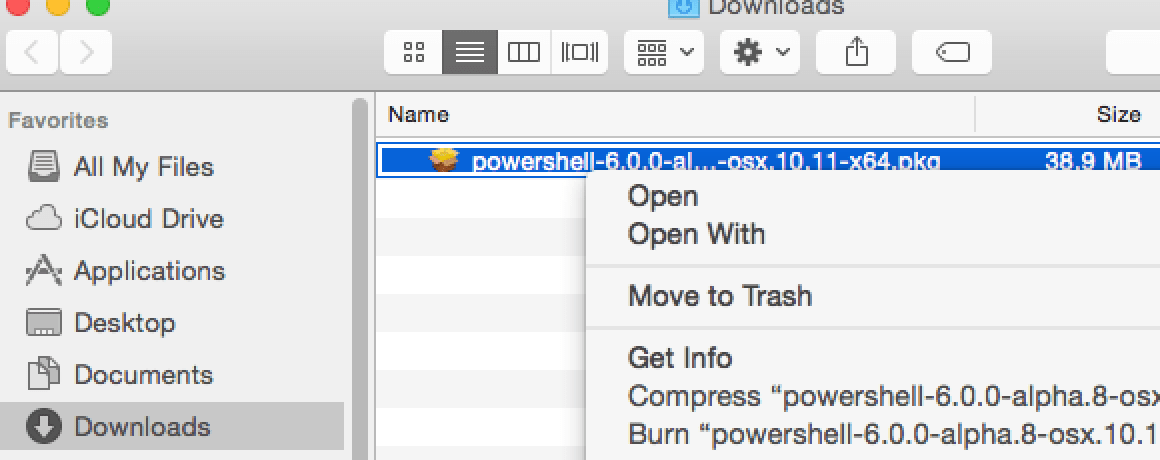Open Documents from Favorites

click(x=144, y=375)
